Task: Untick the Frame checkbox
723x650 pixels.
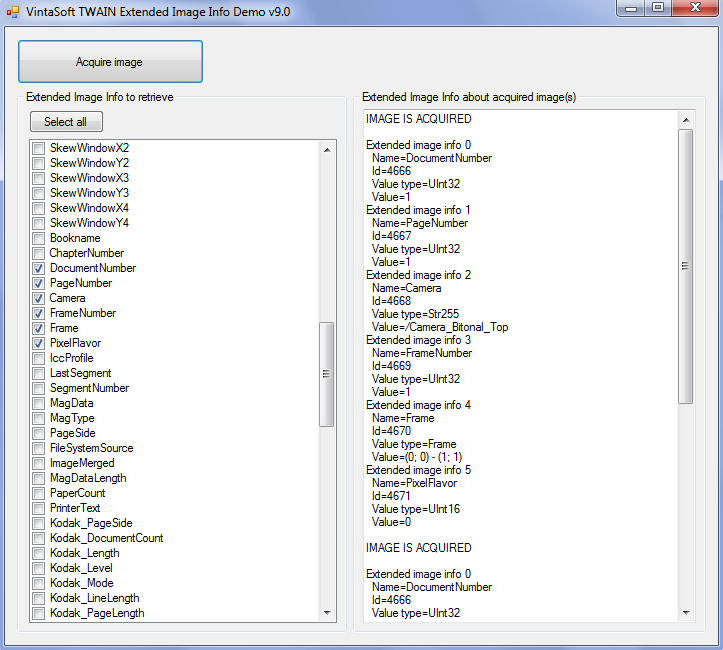Action: (39, 329)
